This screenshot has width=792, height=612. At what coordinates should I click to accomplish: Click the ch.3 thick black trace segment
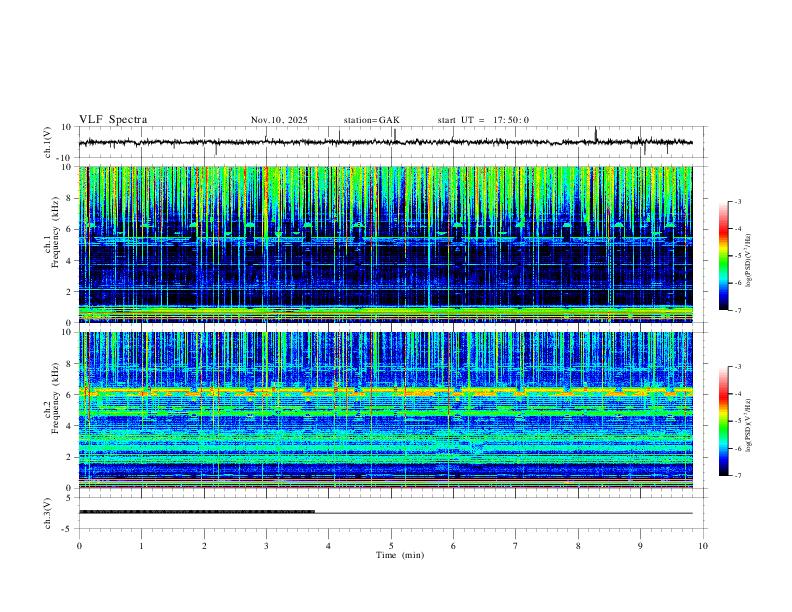point(197,512)
